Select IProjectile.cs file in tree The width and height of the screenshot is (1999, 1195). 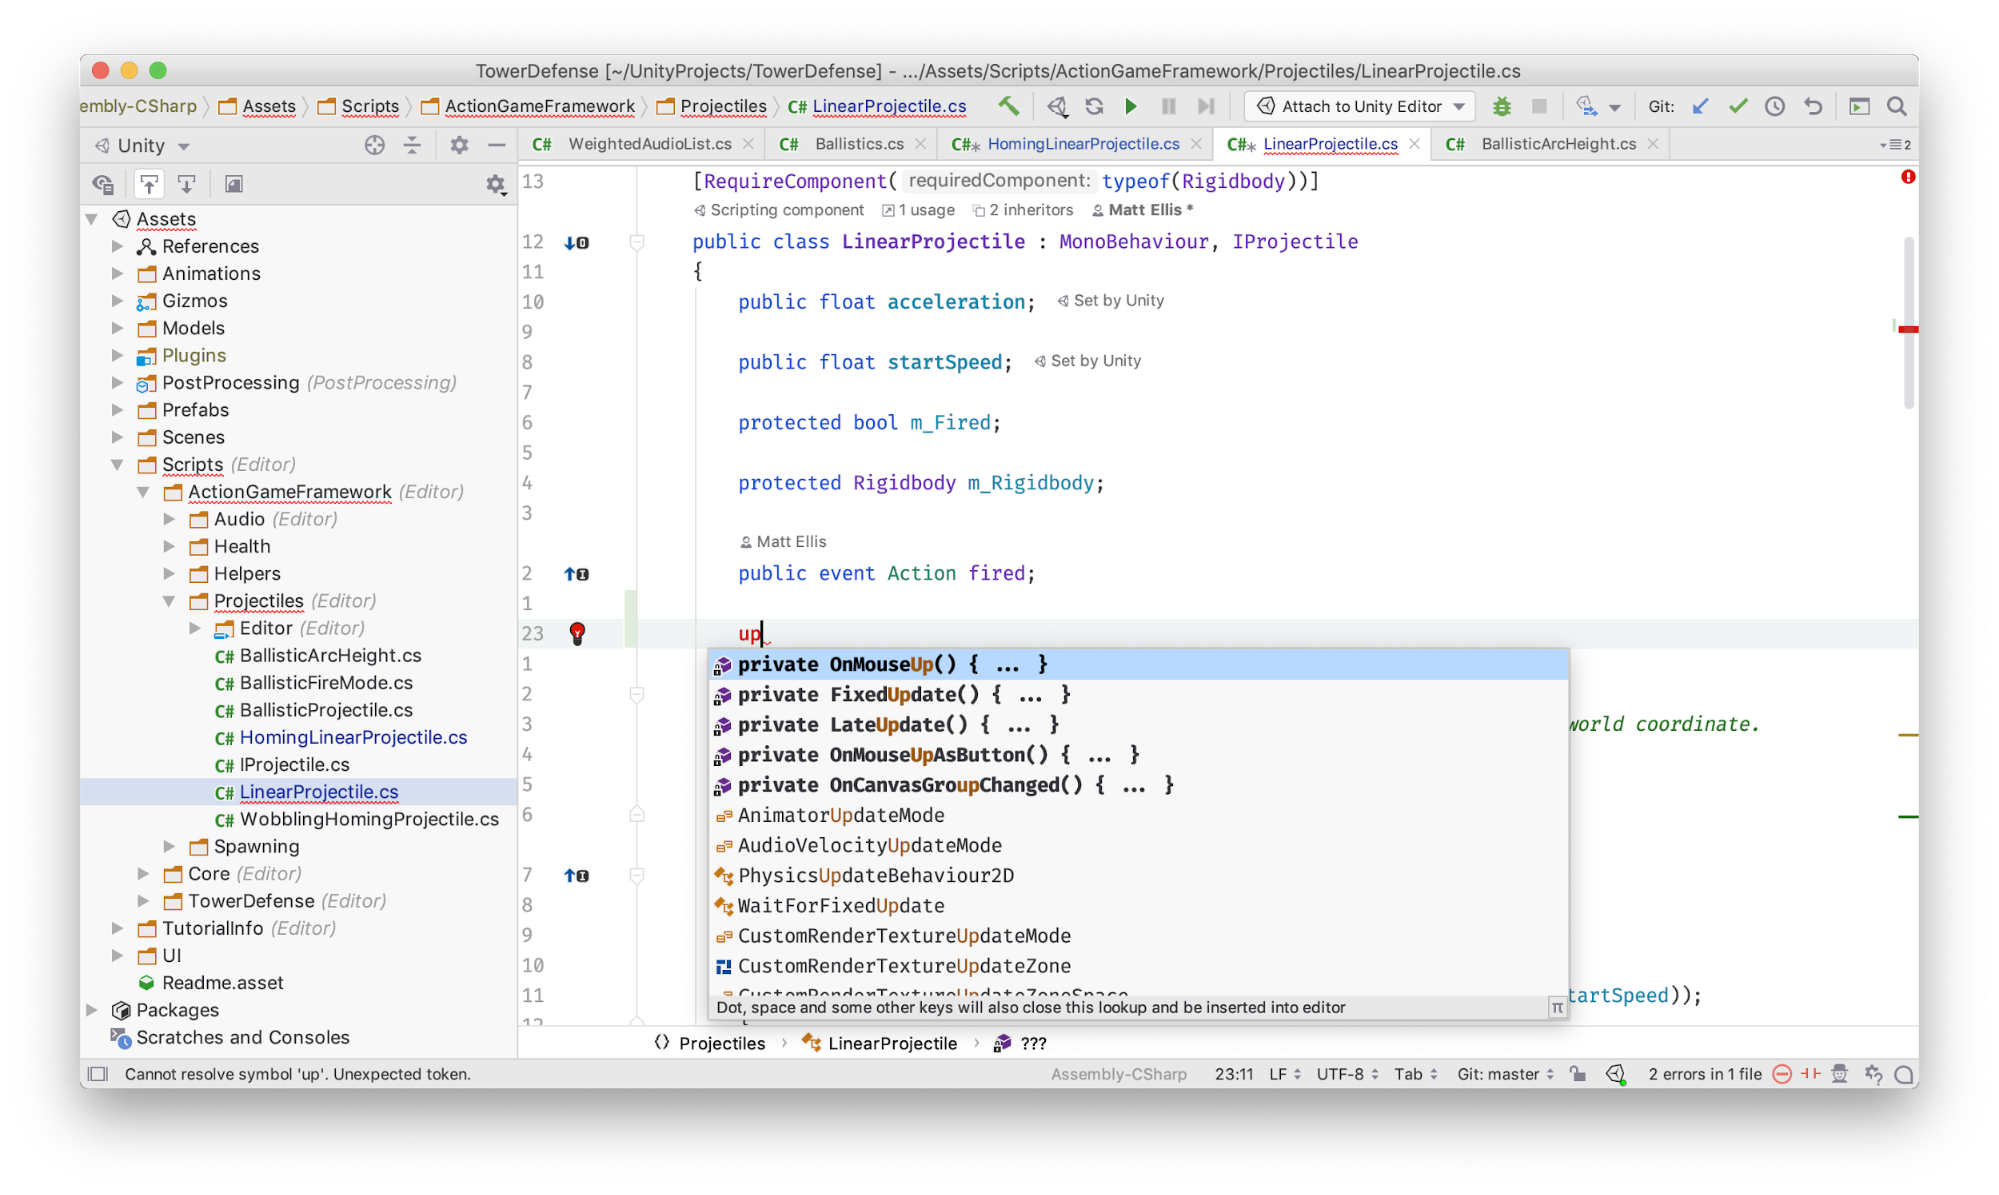282,765
